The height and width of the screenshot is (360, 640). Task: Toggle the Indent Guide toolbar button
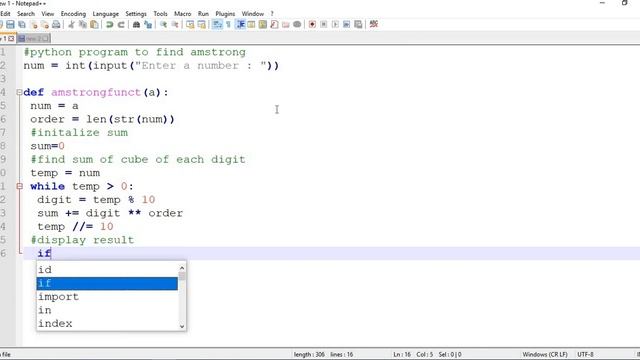[x=240, y=24]
